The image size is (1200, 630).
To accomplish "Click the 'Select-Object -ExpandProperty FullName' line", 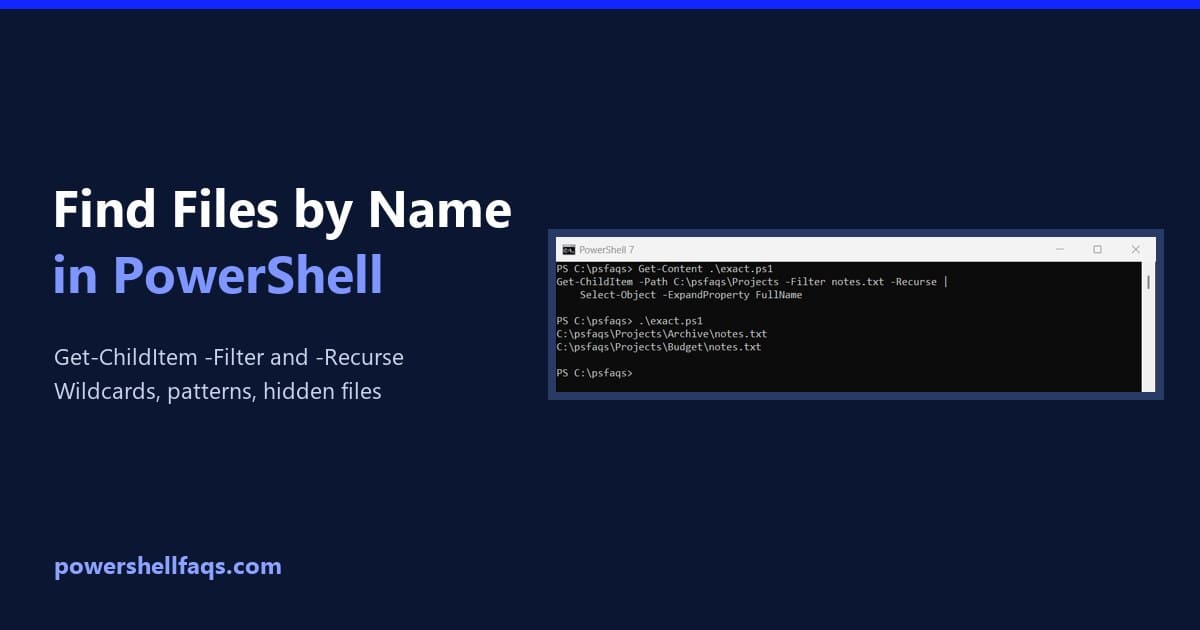I will click(x=691, y=295).
